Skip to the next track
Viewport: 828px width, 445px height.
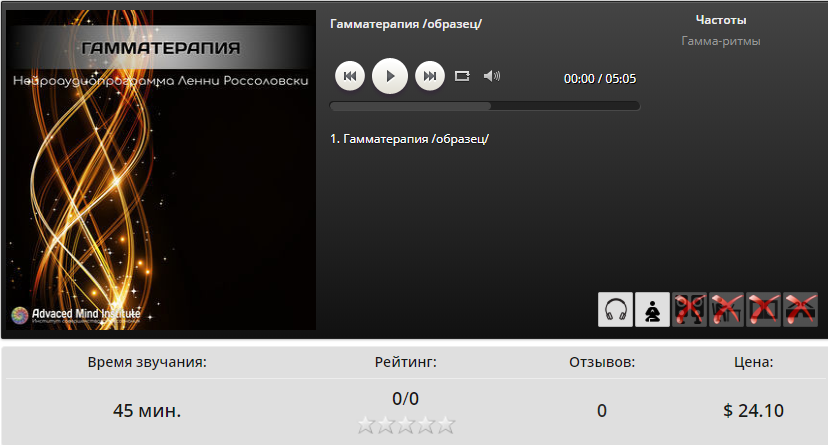coord(430,76)
